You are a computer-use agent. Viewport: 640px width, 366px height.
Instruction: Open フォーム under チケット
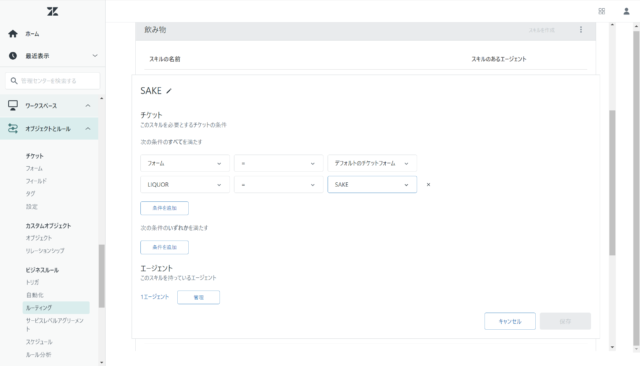click(x=34, y=168)
